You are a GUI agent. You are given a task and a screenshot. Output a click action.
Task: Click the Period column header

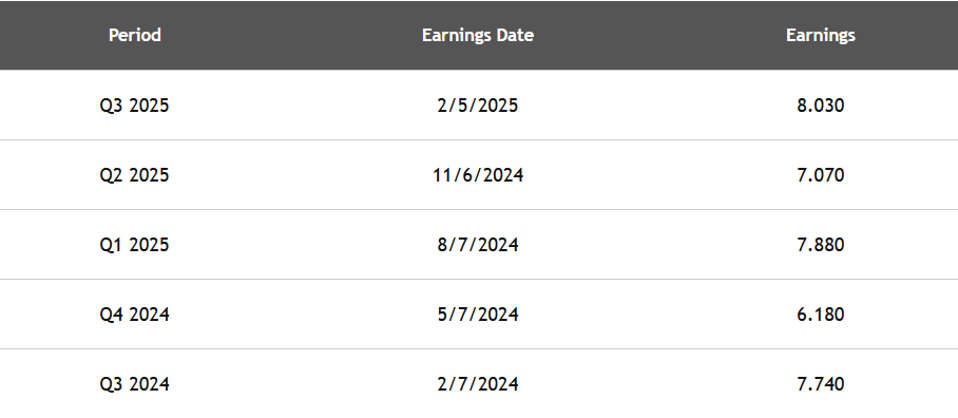[134, 35]
